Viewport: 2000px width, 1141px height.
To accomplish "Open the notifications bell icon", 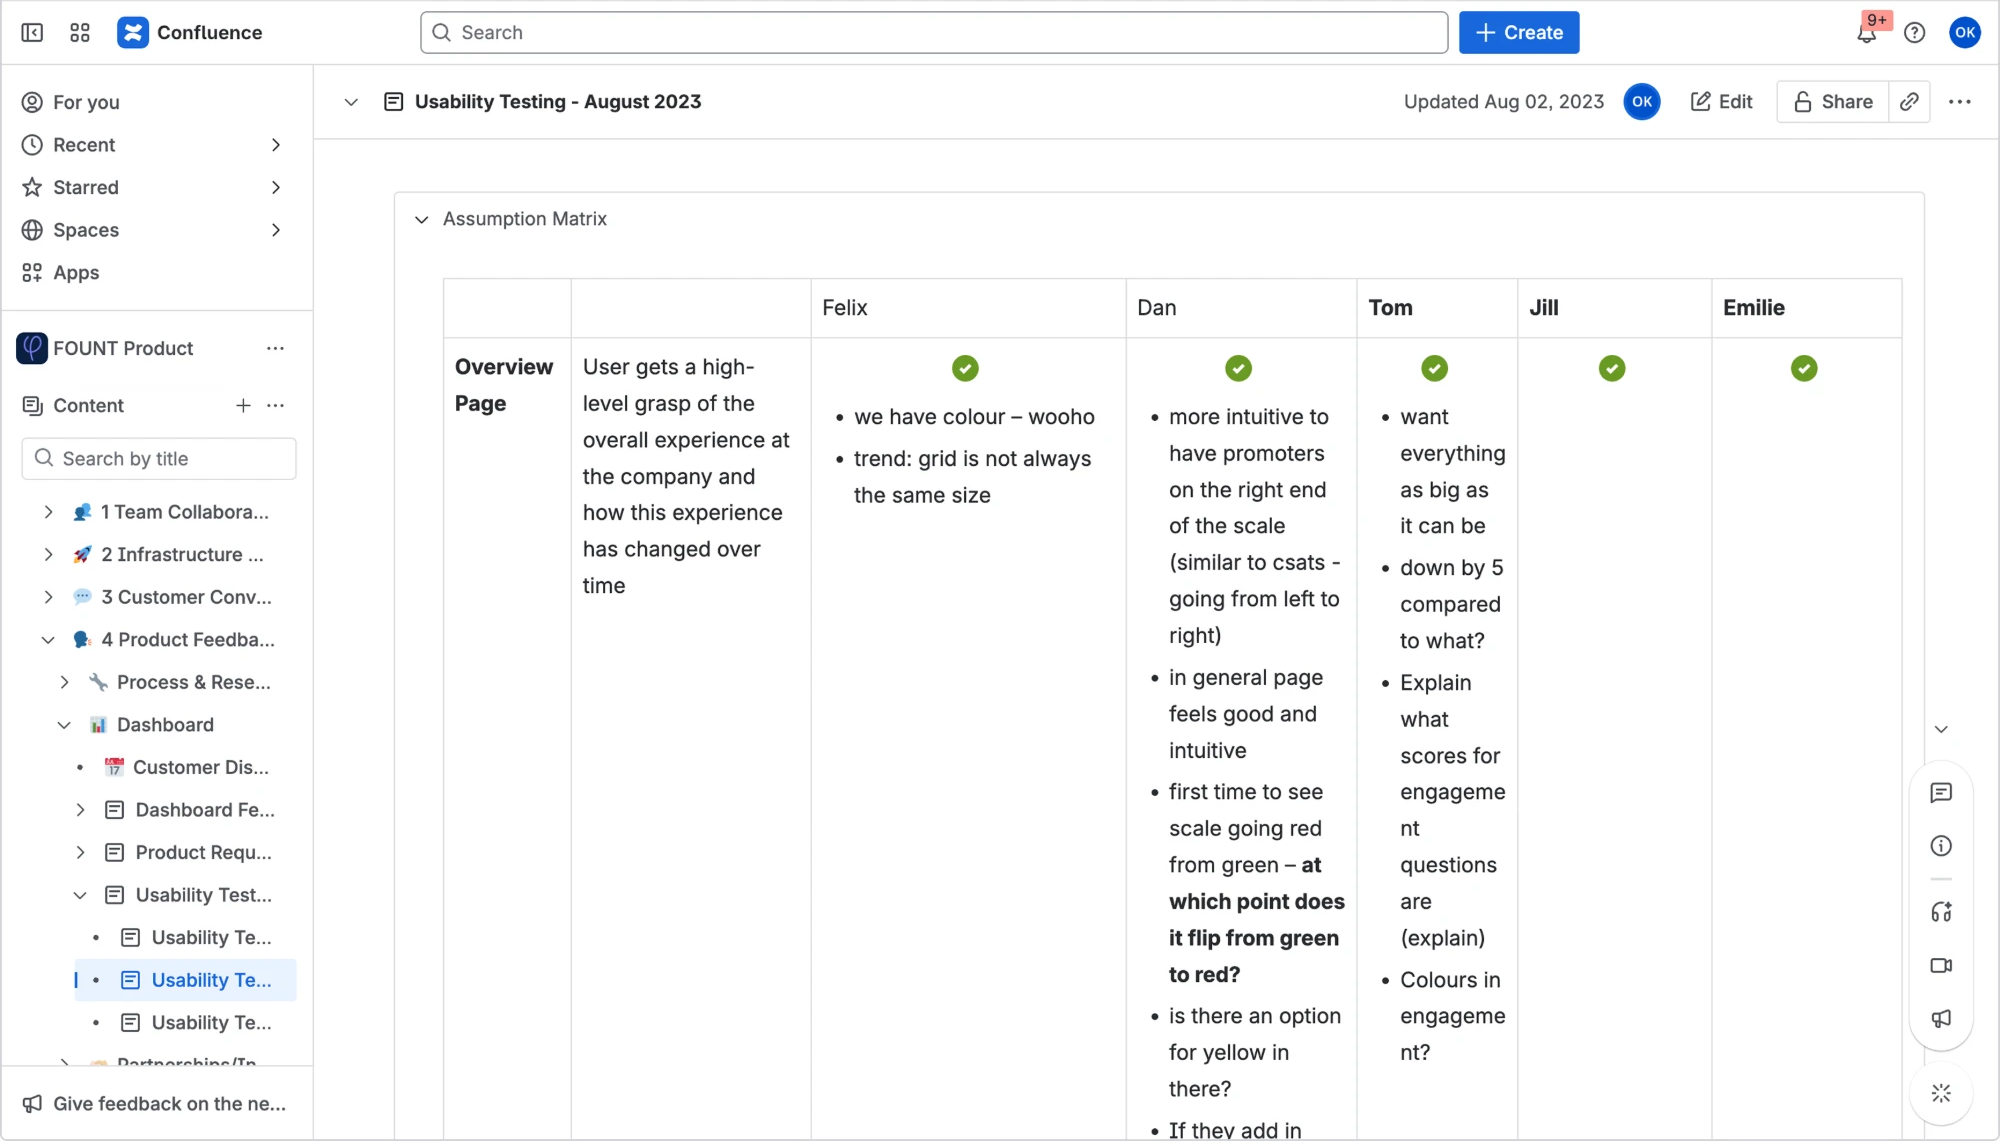I will [1867, 33].
